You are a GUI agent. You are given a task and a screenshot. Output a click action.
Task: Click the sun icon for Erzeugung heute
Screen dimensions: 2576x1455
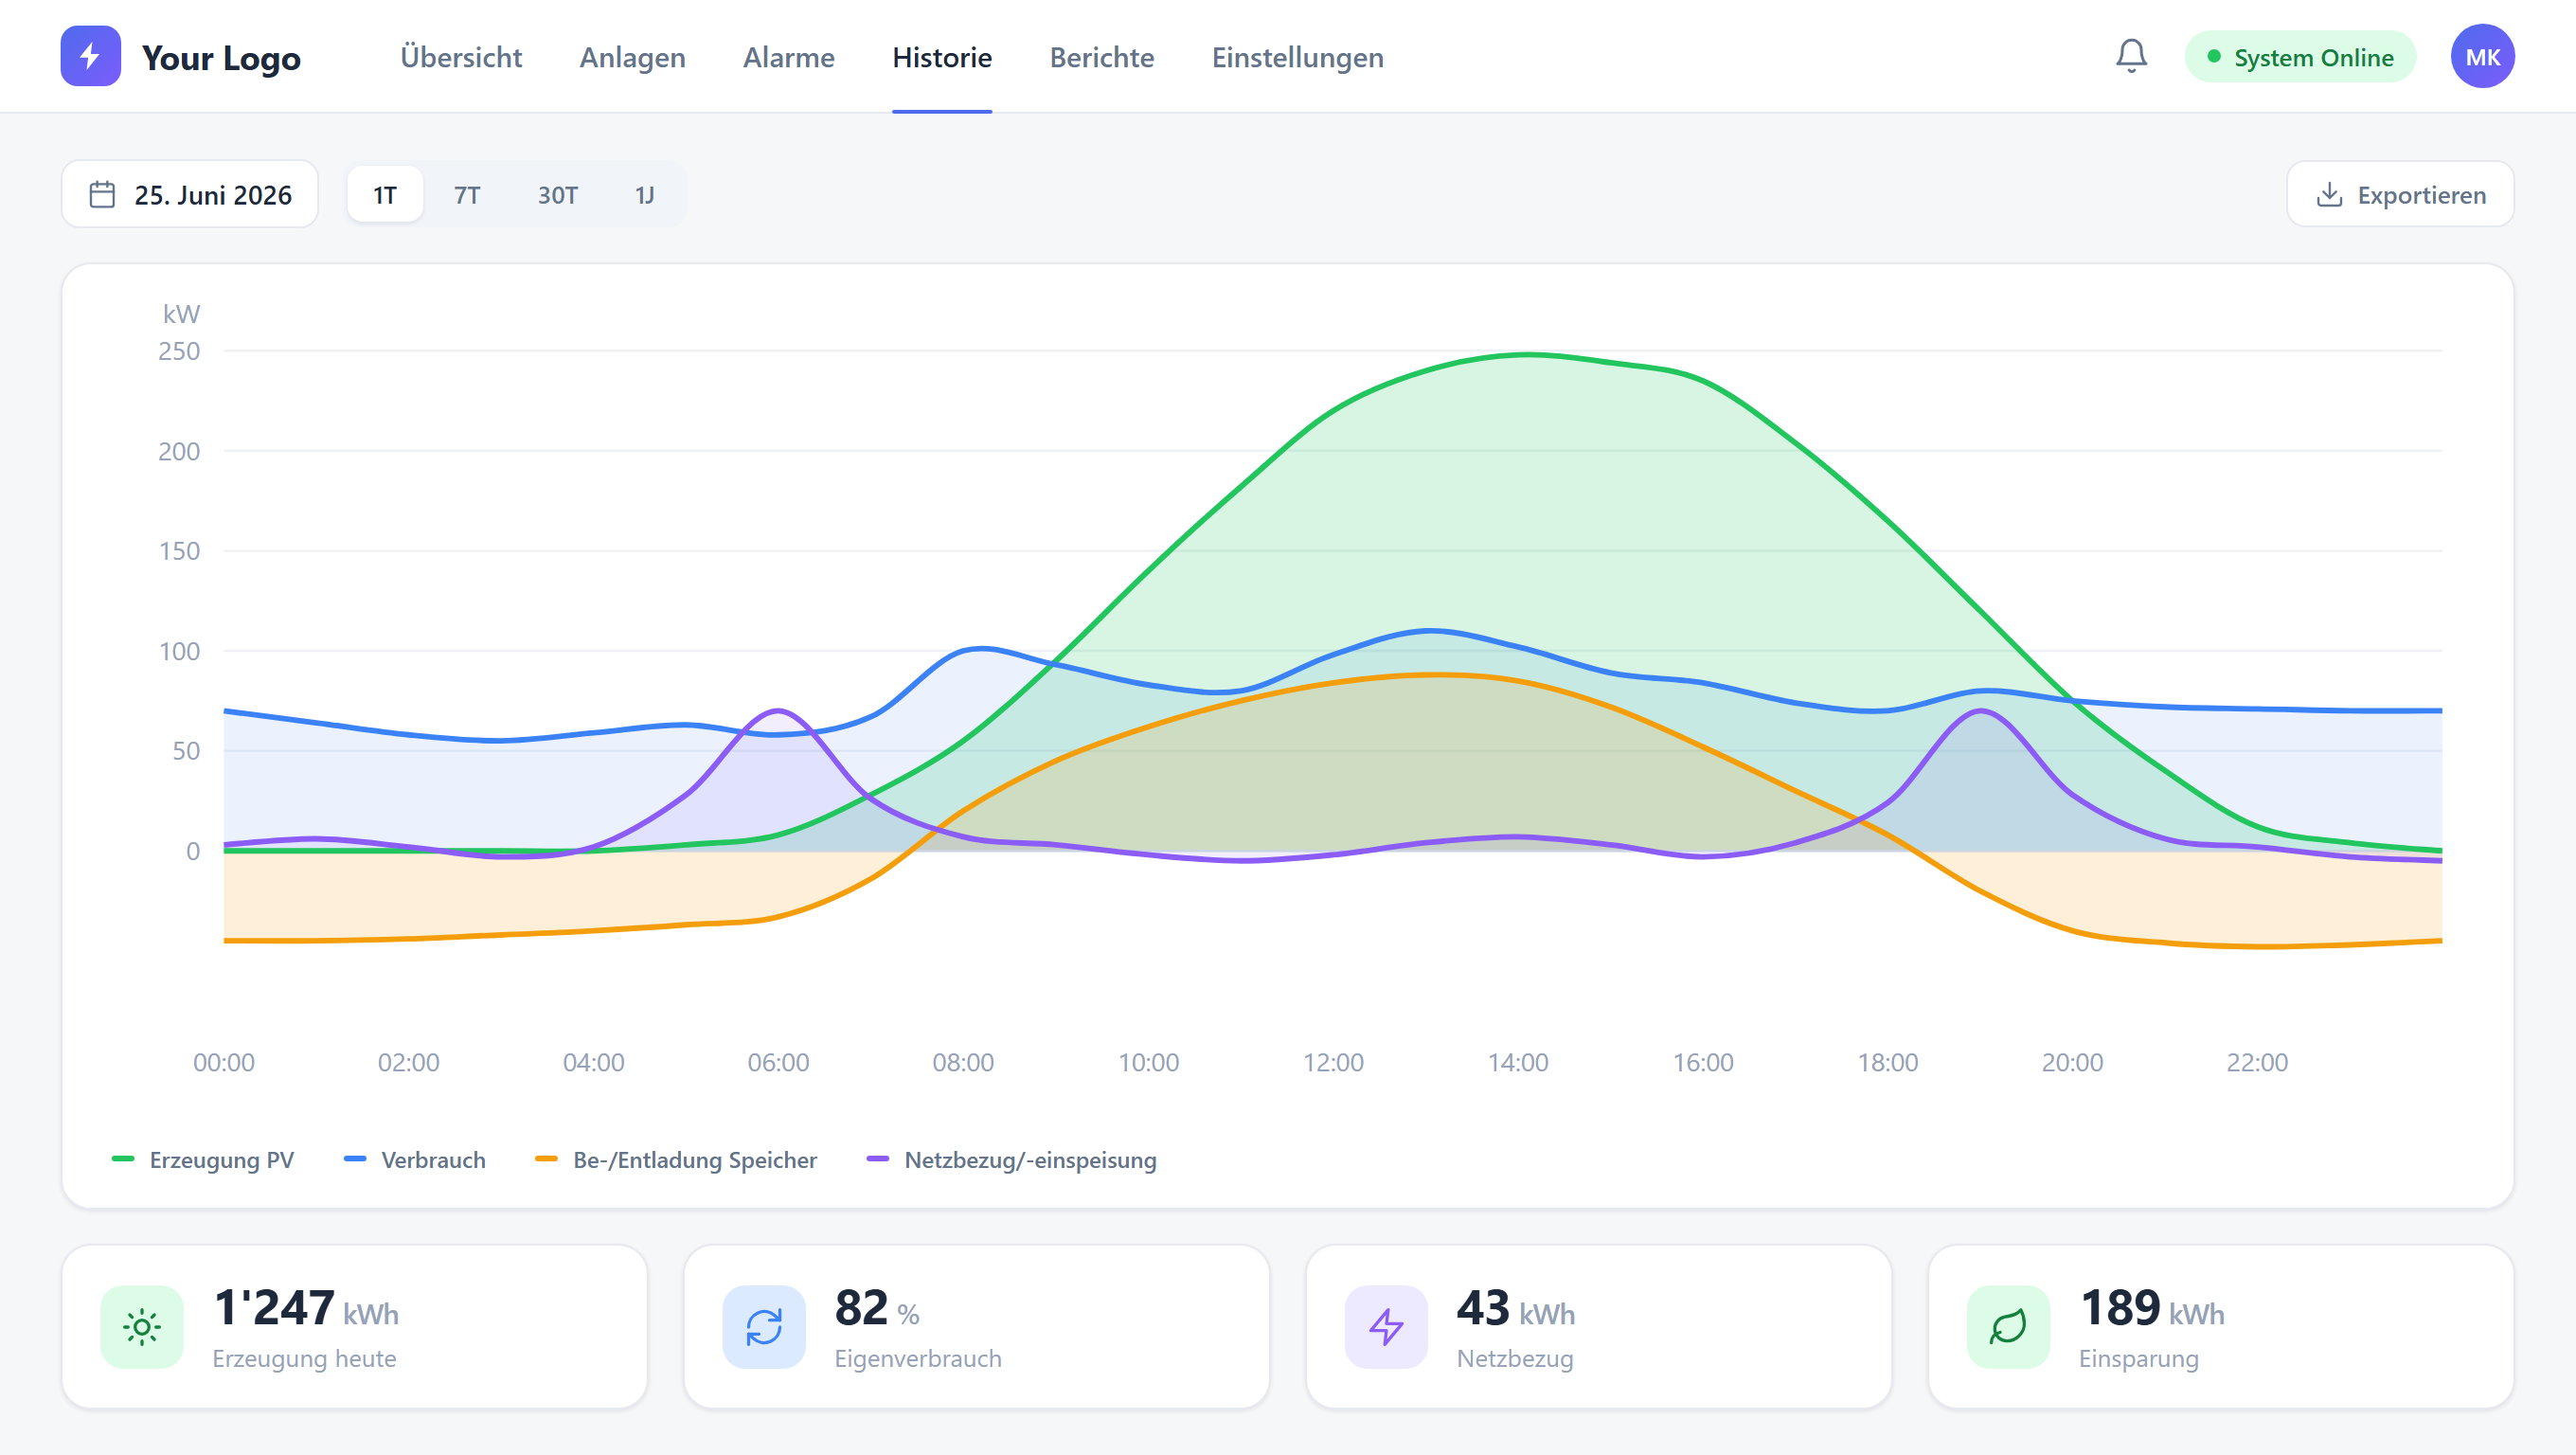[142, 1327]
